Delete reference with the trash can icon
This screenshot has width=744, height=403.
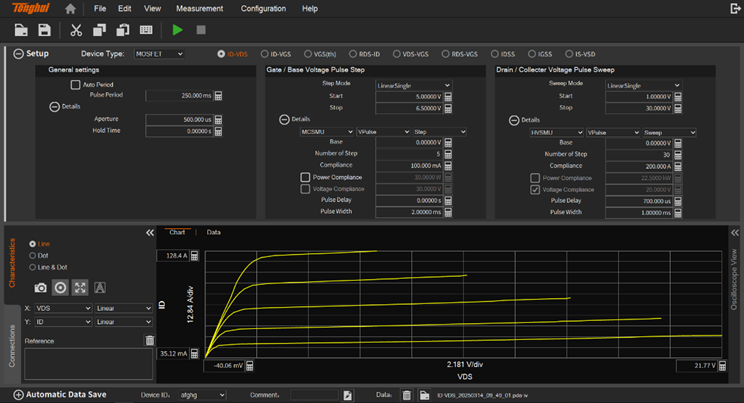[x=149, y=340]
